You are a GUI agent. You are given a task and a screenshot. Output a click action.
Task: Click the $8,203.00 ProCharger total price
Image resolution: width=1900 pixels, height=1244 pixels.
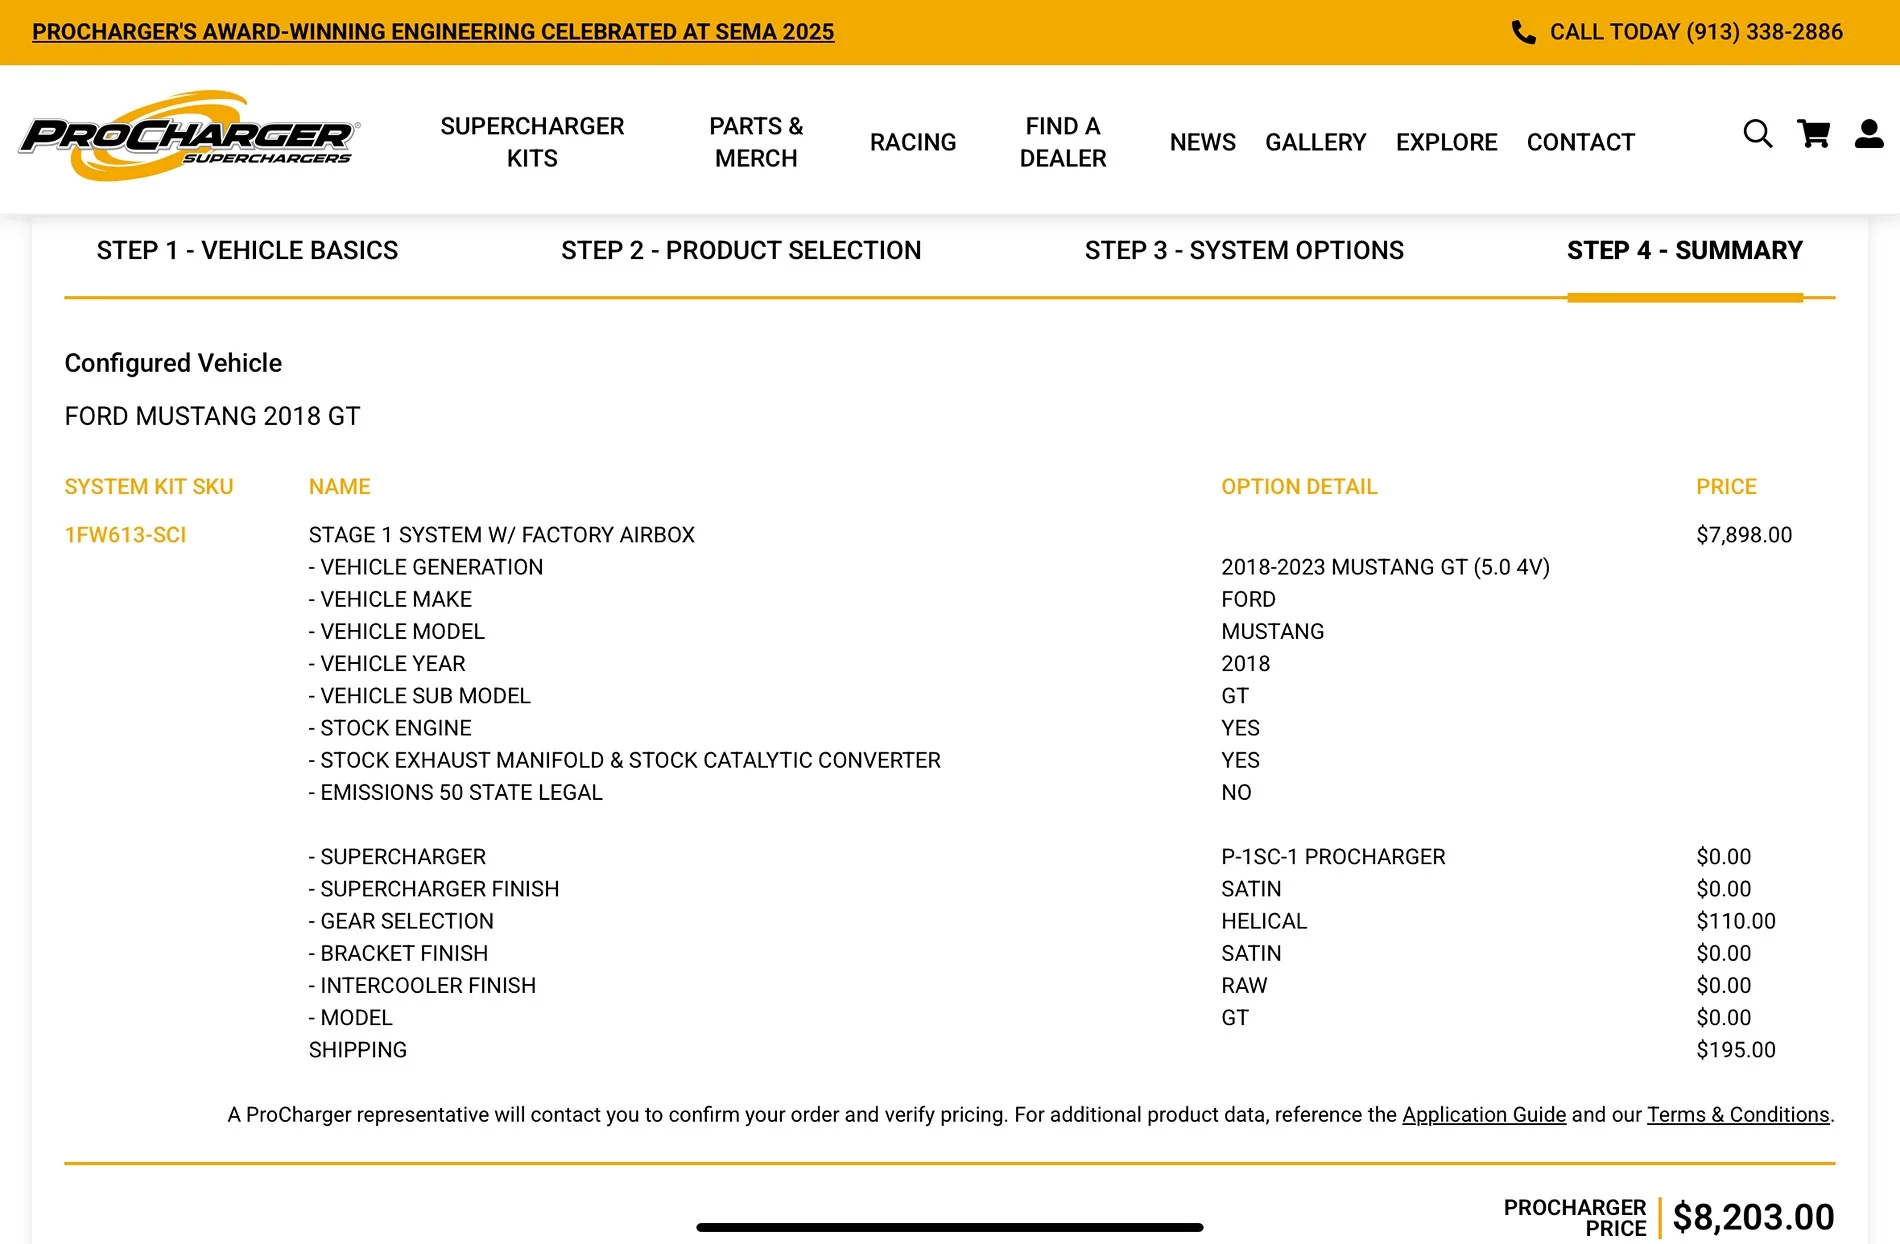coord(1753,1217)
